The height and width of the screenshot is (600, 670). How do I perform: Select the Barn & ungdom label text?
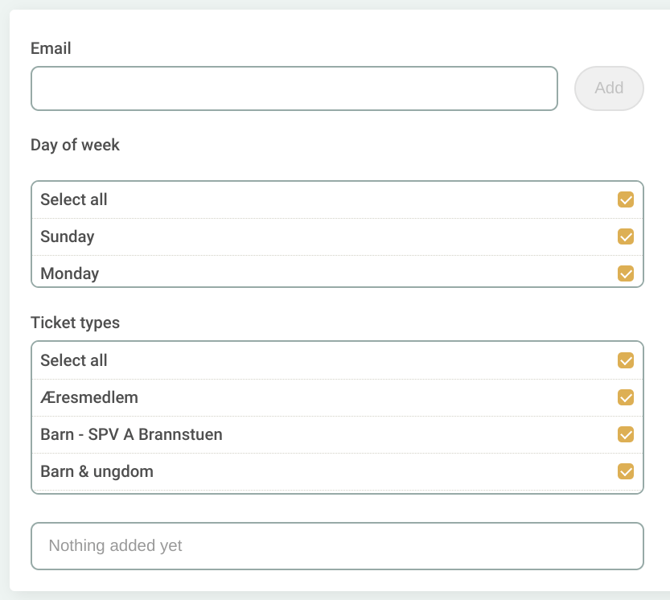pos(97,471)
